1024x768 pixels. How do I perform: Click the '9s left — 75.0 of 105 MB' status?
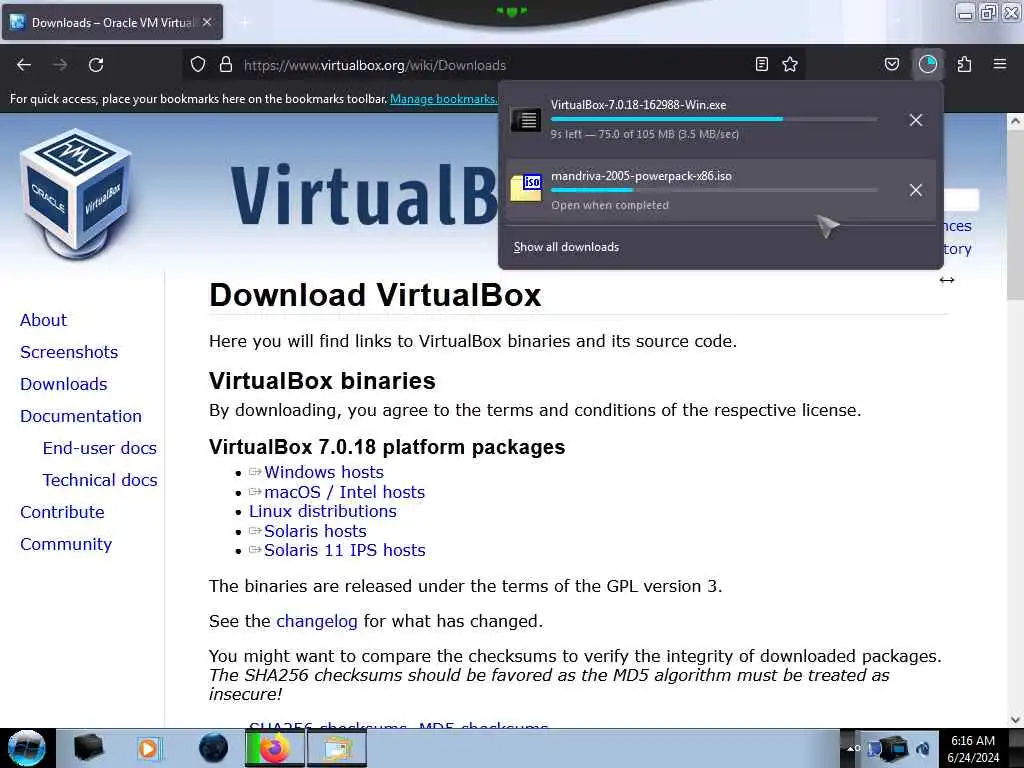pos(645,134)
